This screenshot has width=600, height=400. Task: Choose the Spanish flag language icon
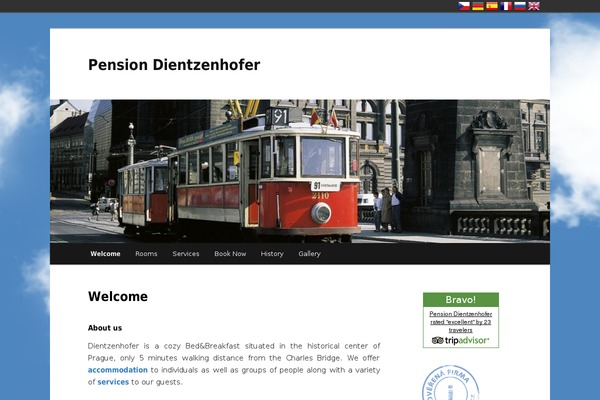click(x=492, y=6)
